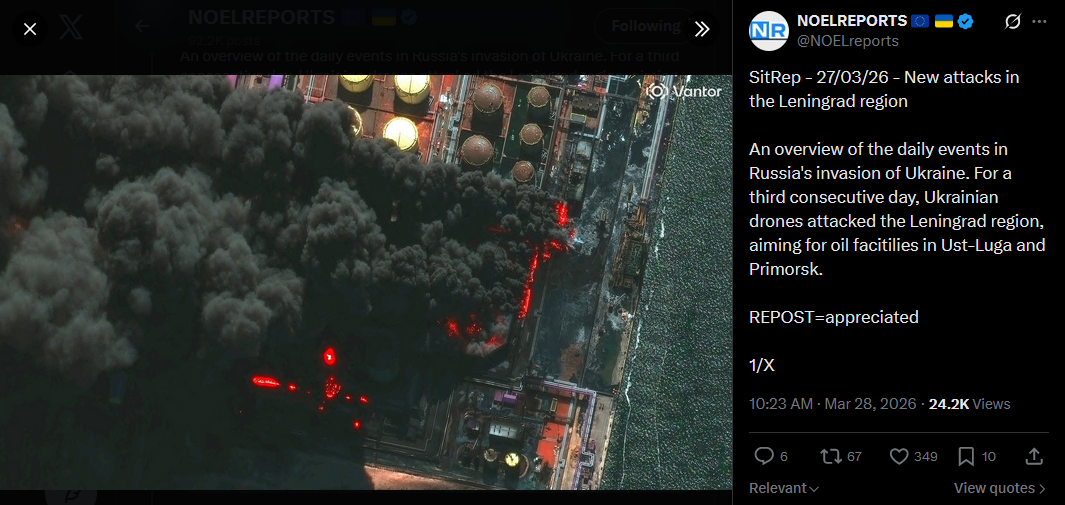
Task: Click the satellite image of burning facility
Action: (x=366, y=282)
